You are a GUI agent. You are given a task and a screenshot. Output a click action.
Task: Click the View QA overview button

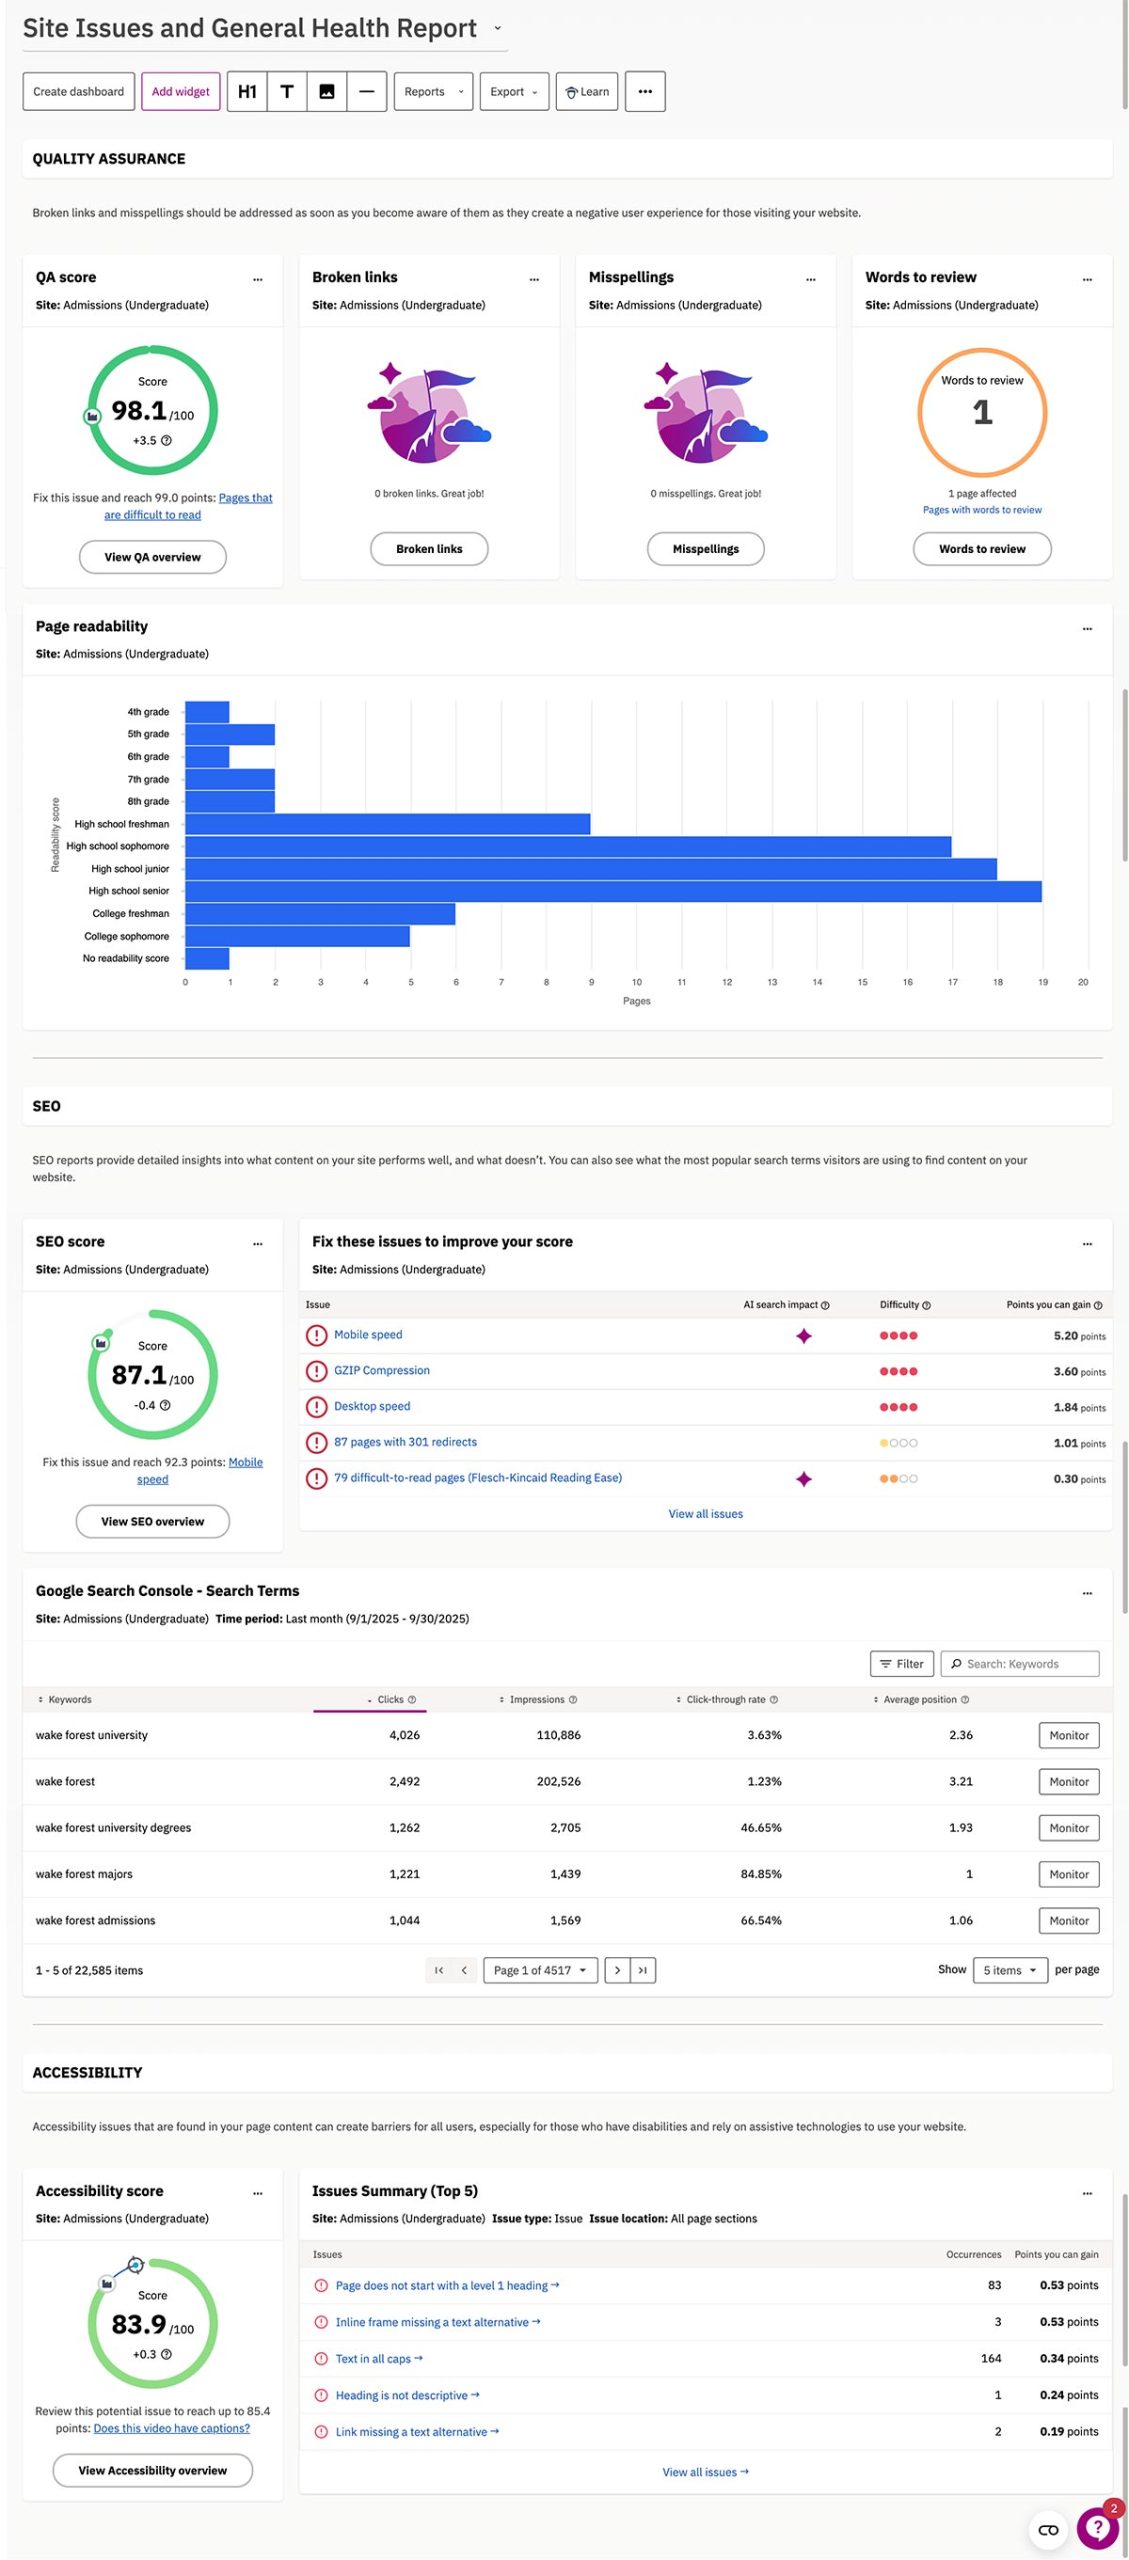tap(153, 557)
